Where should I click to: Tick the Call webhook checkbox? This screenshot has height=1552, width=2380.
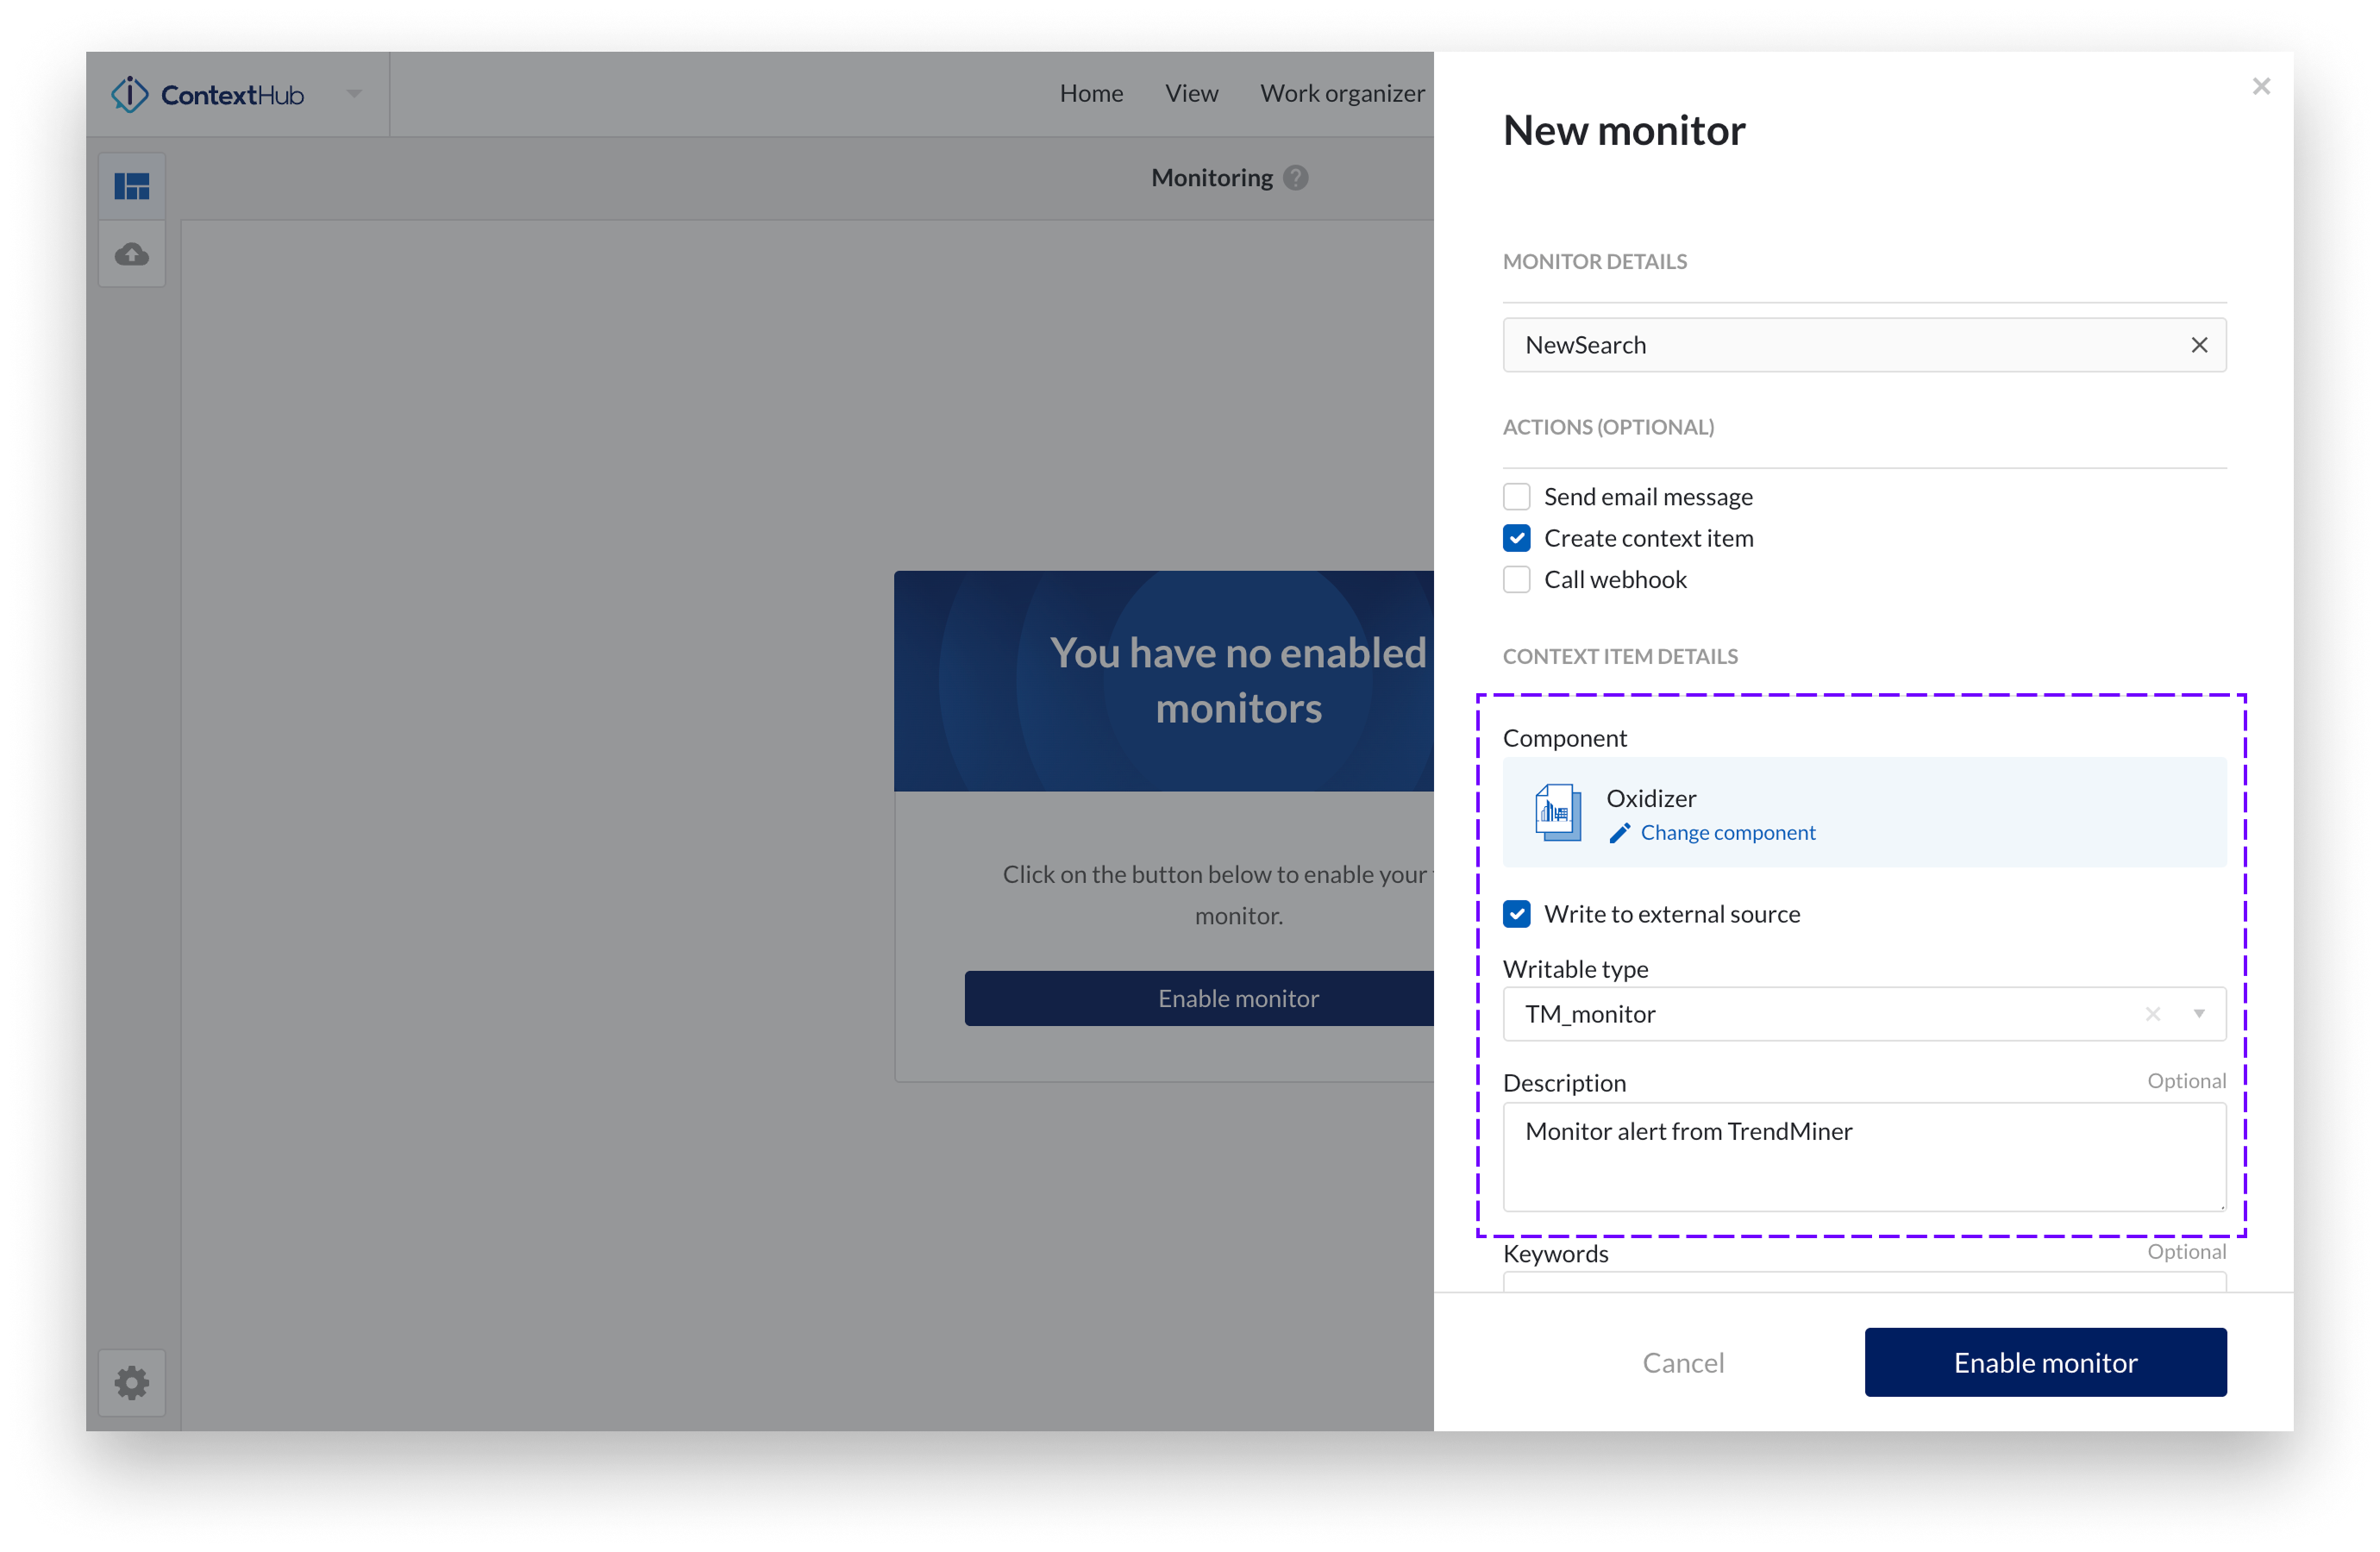[1517, 580]
